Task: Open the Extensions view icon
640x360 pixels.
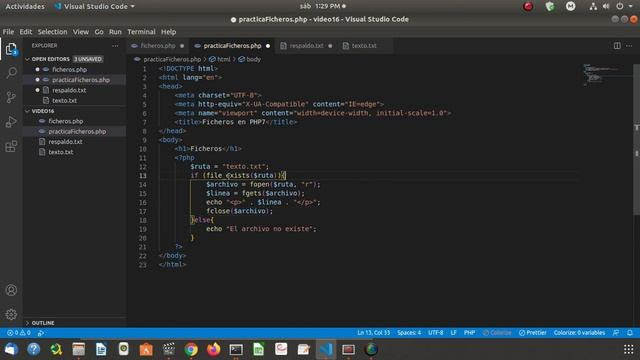Action: tap(11, 146)
